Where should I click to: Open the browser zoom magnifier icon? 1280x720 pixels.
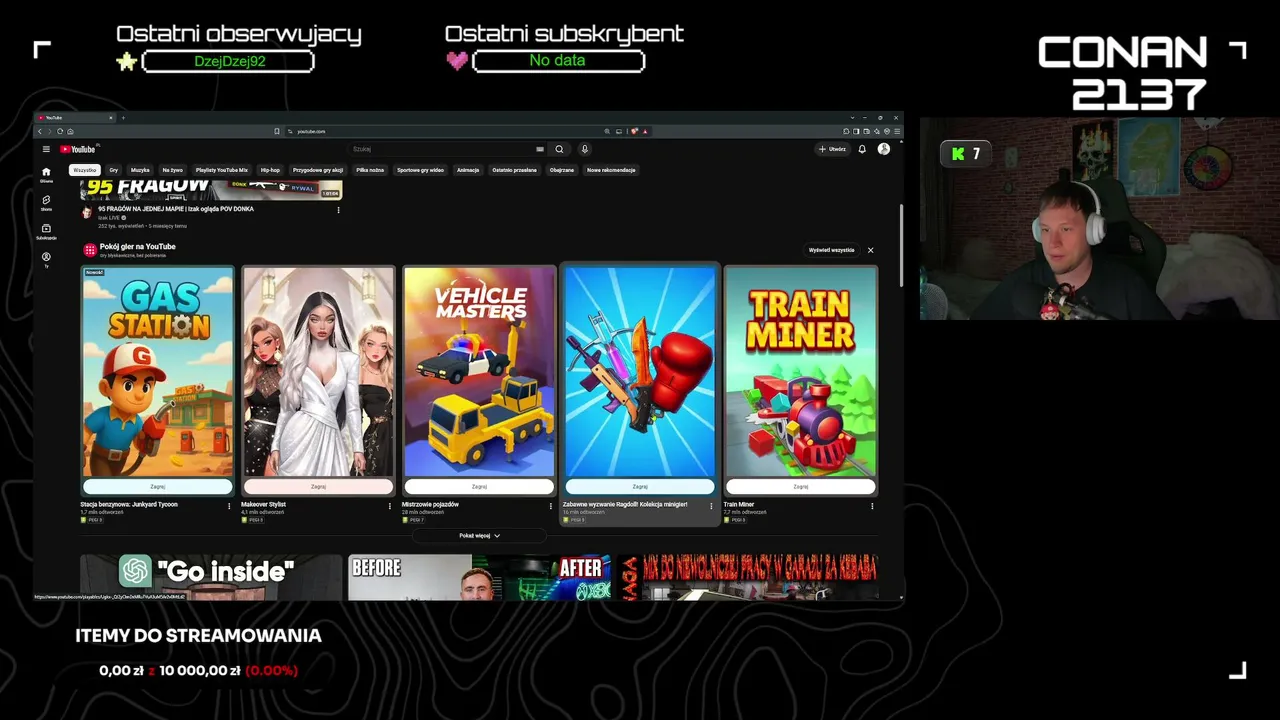(x=606, y=131)
